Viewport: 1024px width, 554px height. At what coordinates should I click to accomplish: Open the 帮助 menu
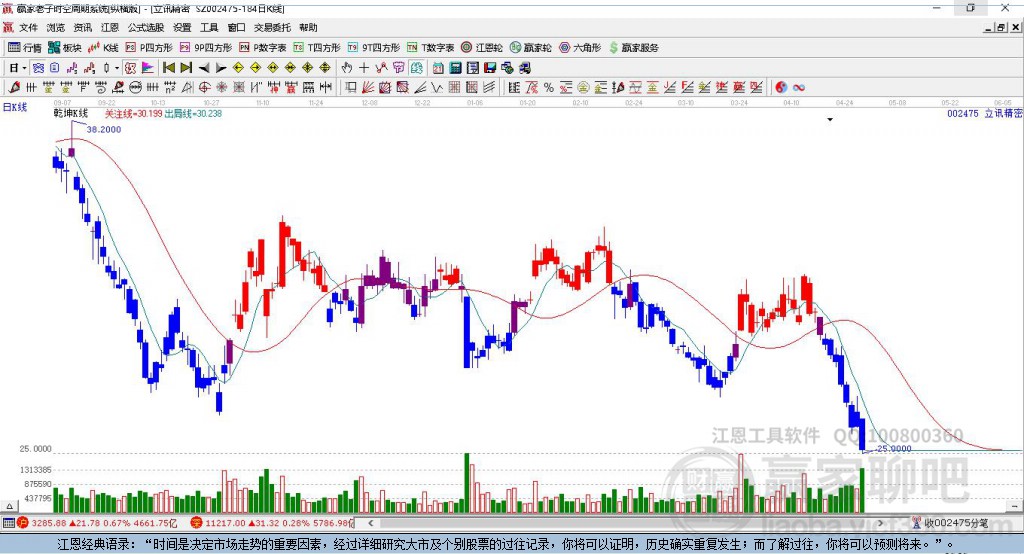308,27
